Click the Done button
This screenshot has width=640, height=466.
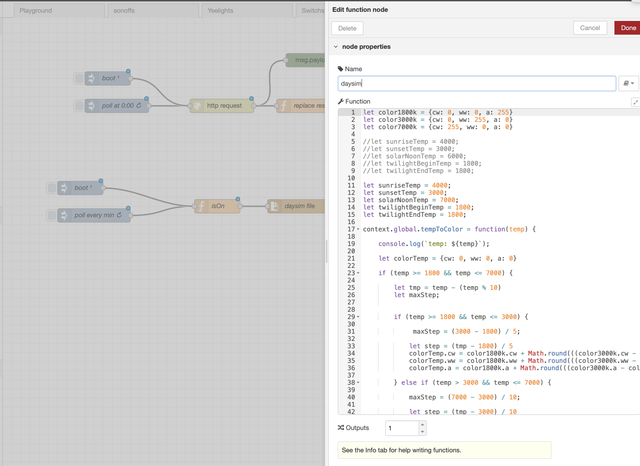coord(628,28)
